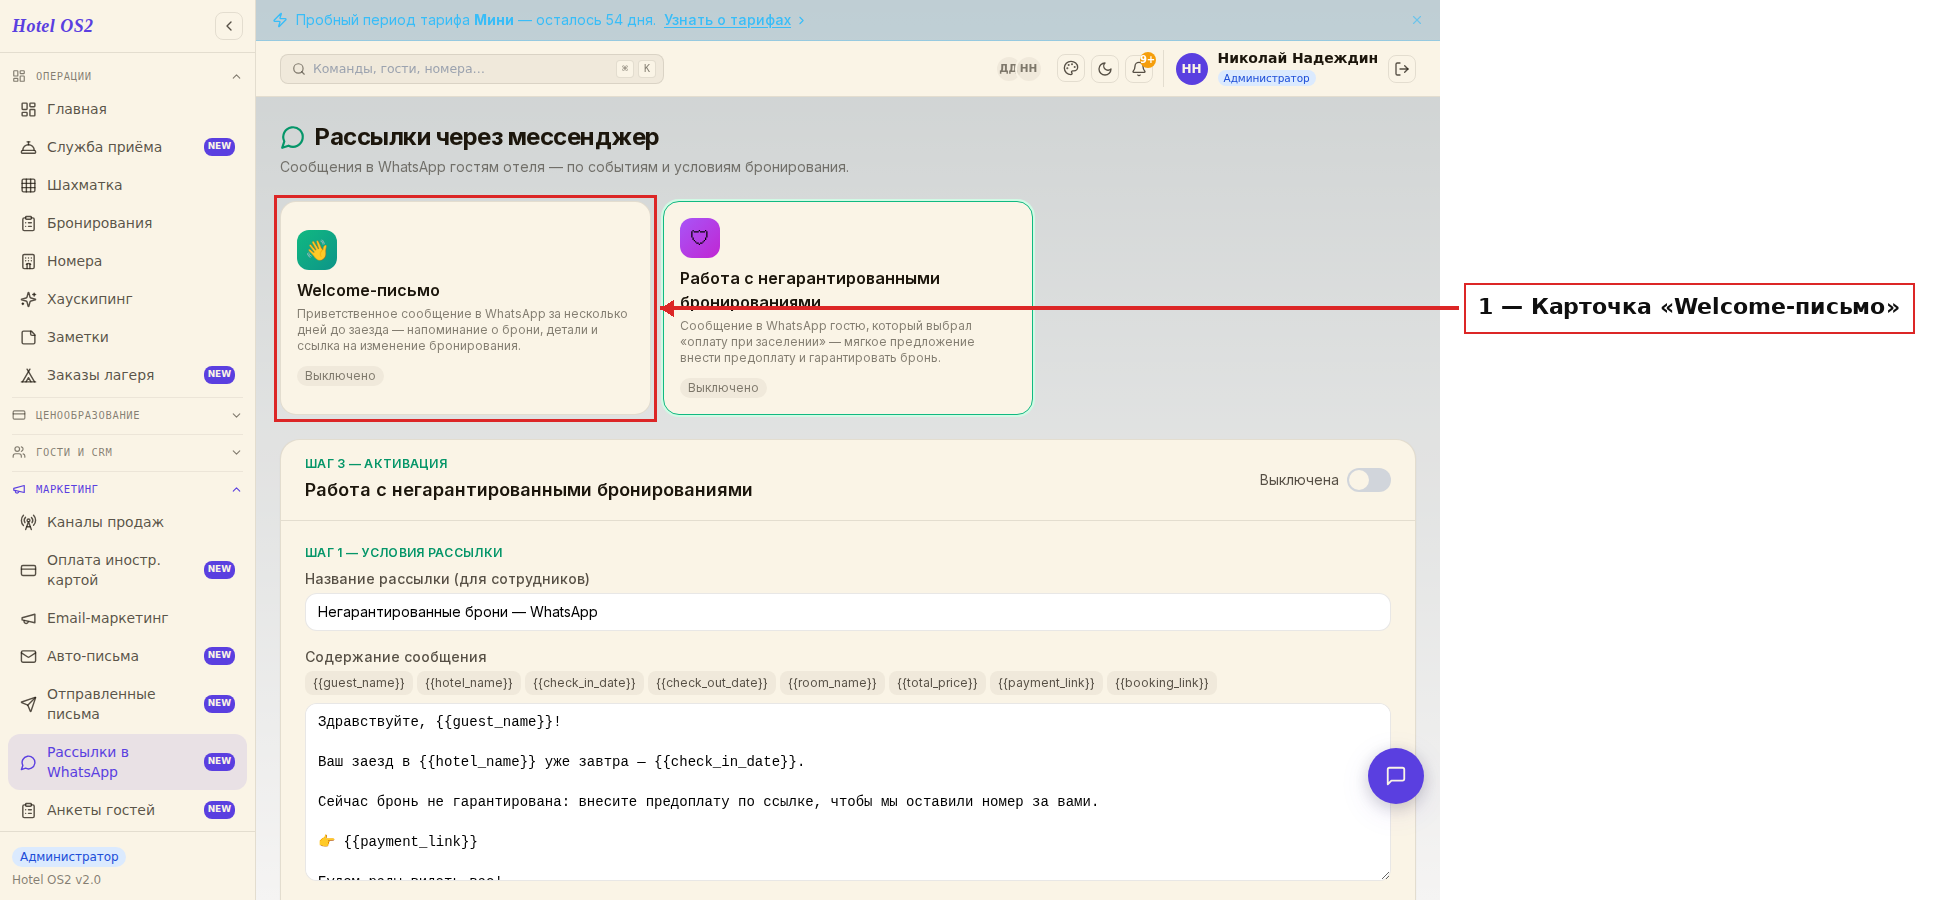Click the purple shield card icon
Viewport: 1938px width, 900px height.
click(x=700, y=238)
